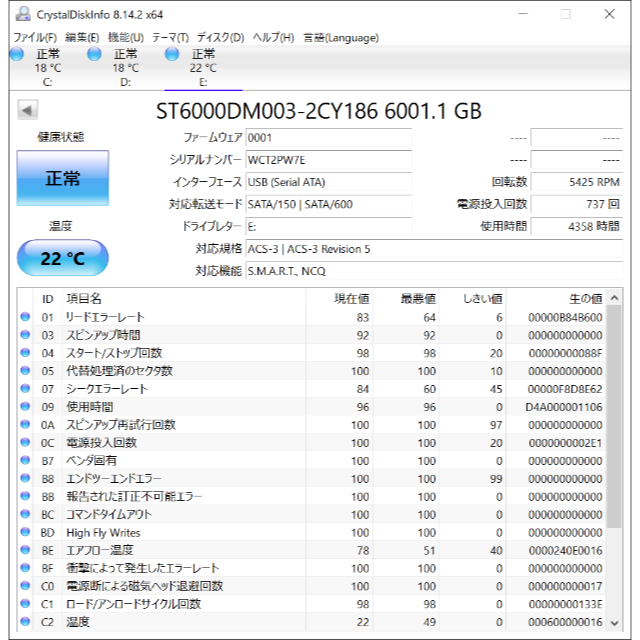Screen dimensions: 640x640
Task: Click status dot for 05 代替処理済のセクタ数
Action: coord(25,371)
